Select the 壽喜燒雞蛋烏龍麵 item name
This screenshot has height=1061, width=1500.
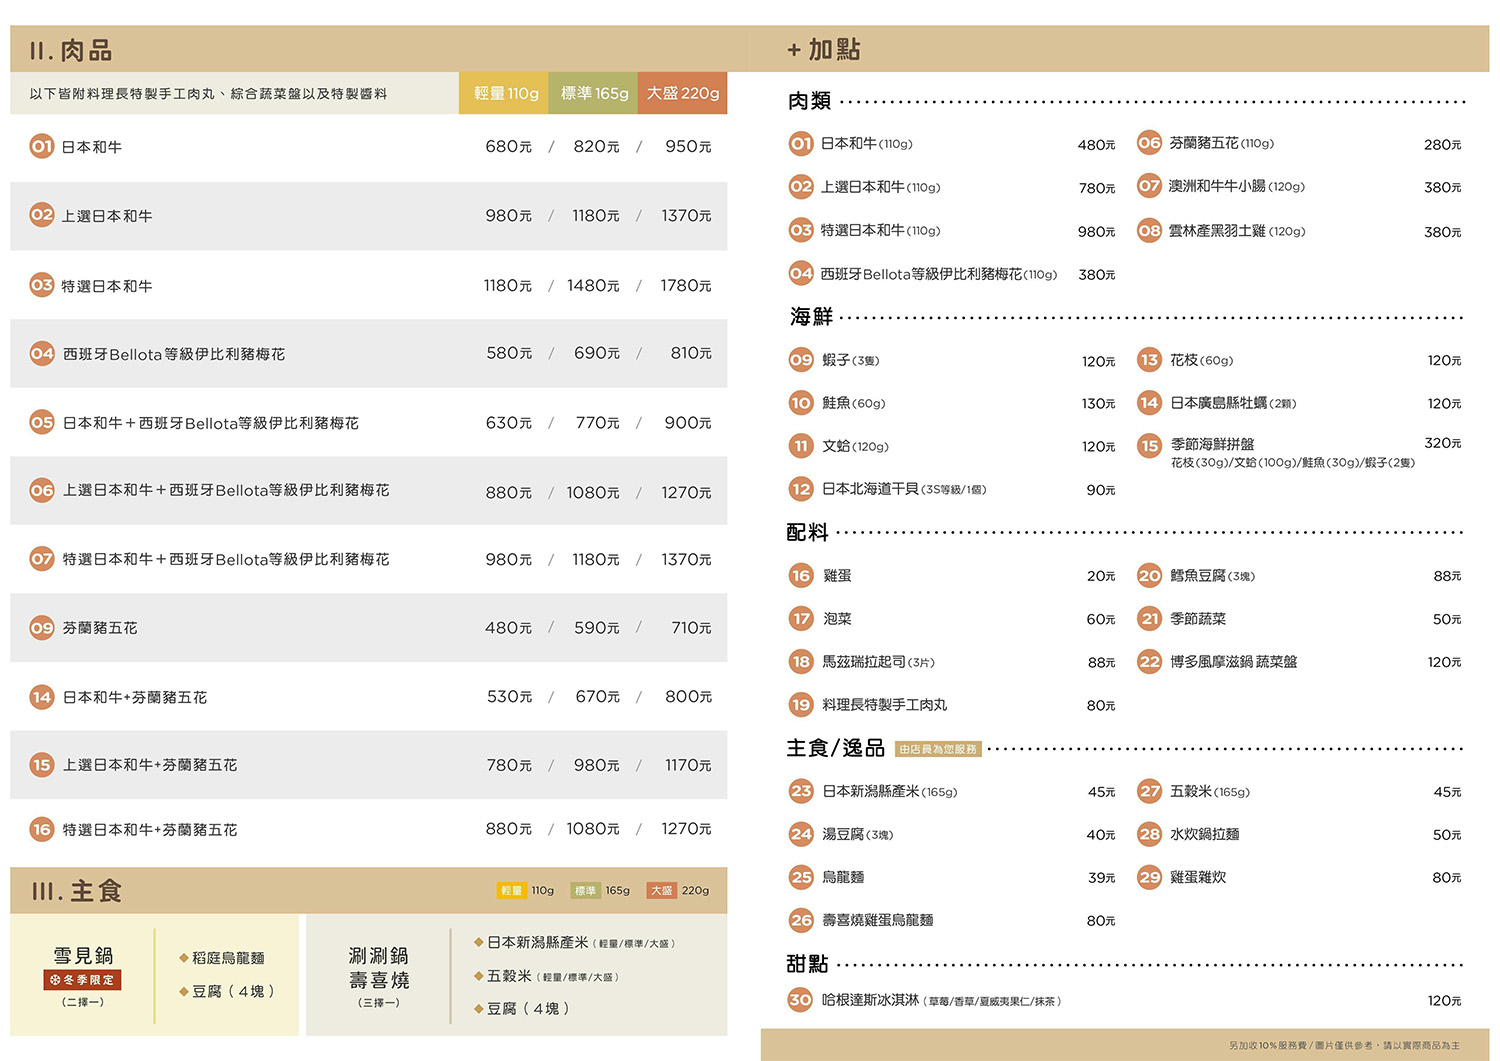tap(877, 920)
